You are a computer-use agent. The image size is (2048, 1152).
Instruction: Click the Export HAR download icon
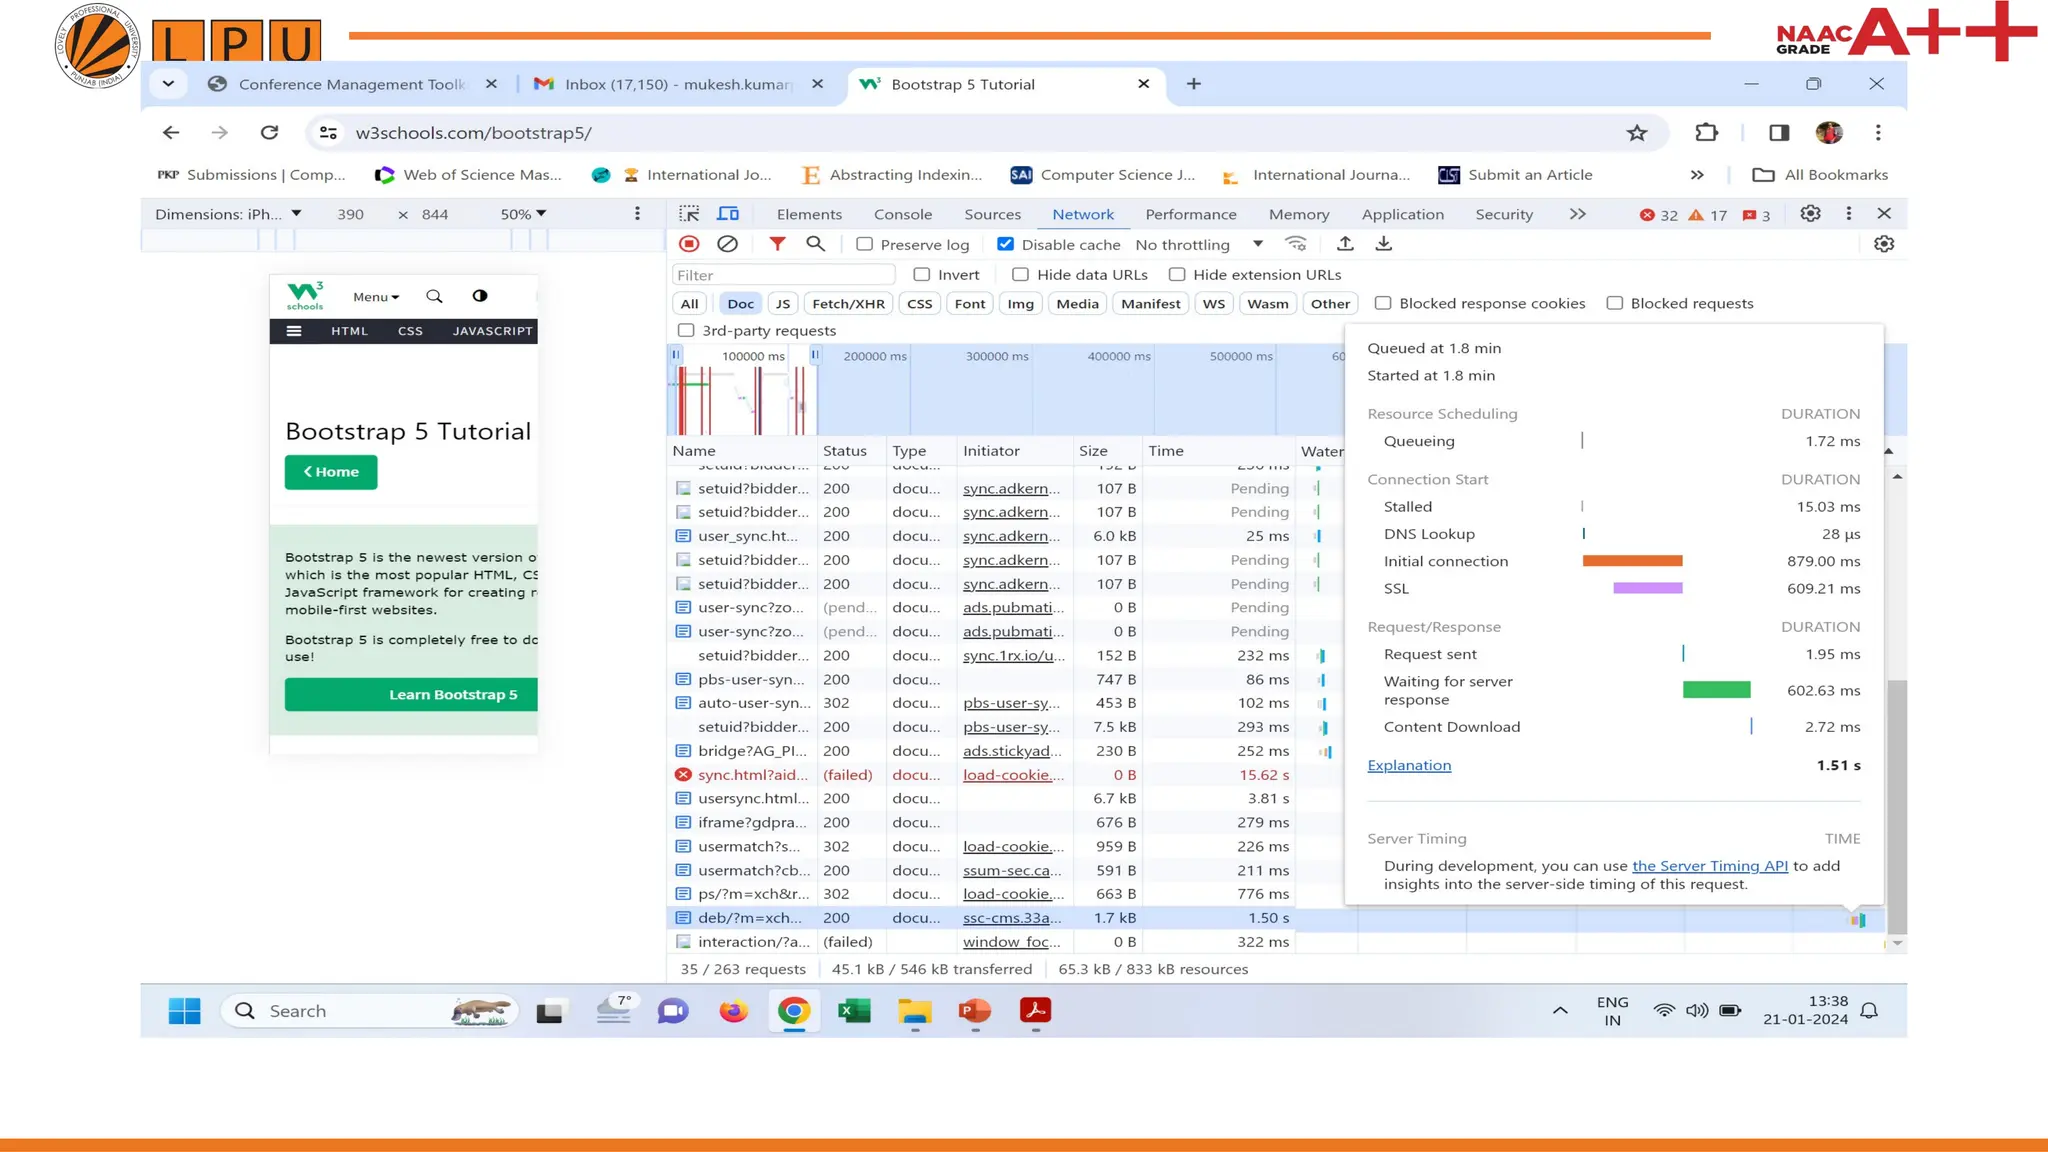[x=1384, y=244]
